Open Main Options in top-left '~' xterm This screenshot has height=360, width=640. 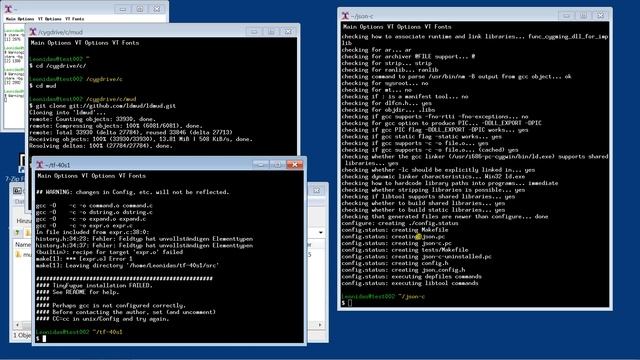(x=20, y=19)
